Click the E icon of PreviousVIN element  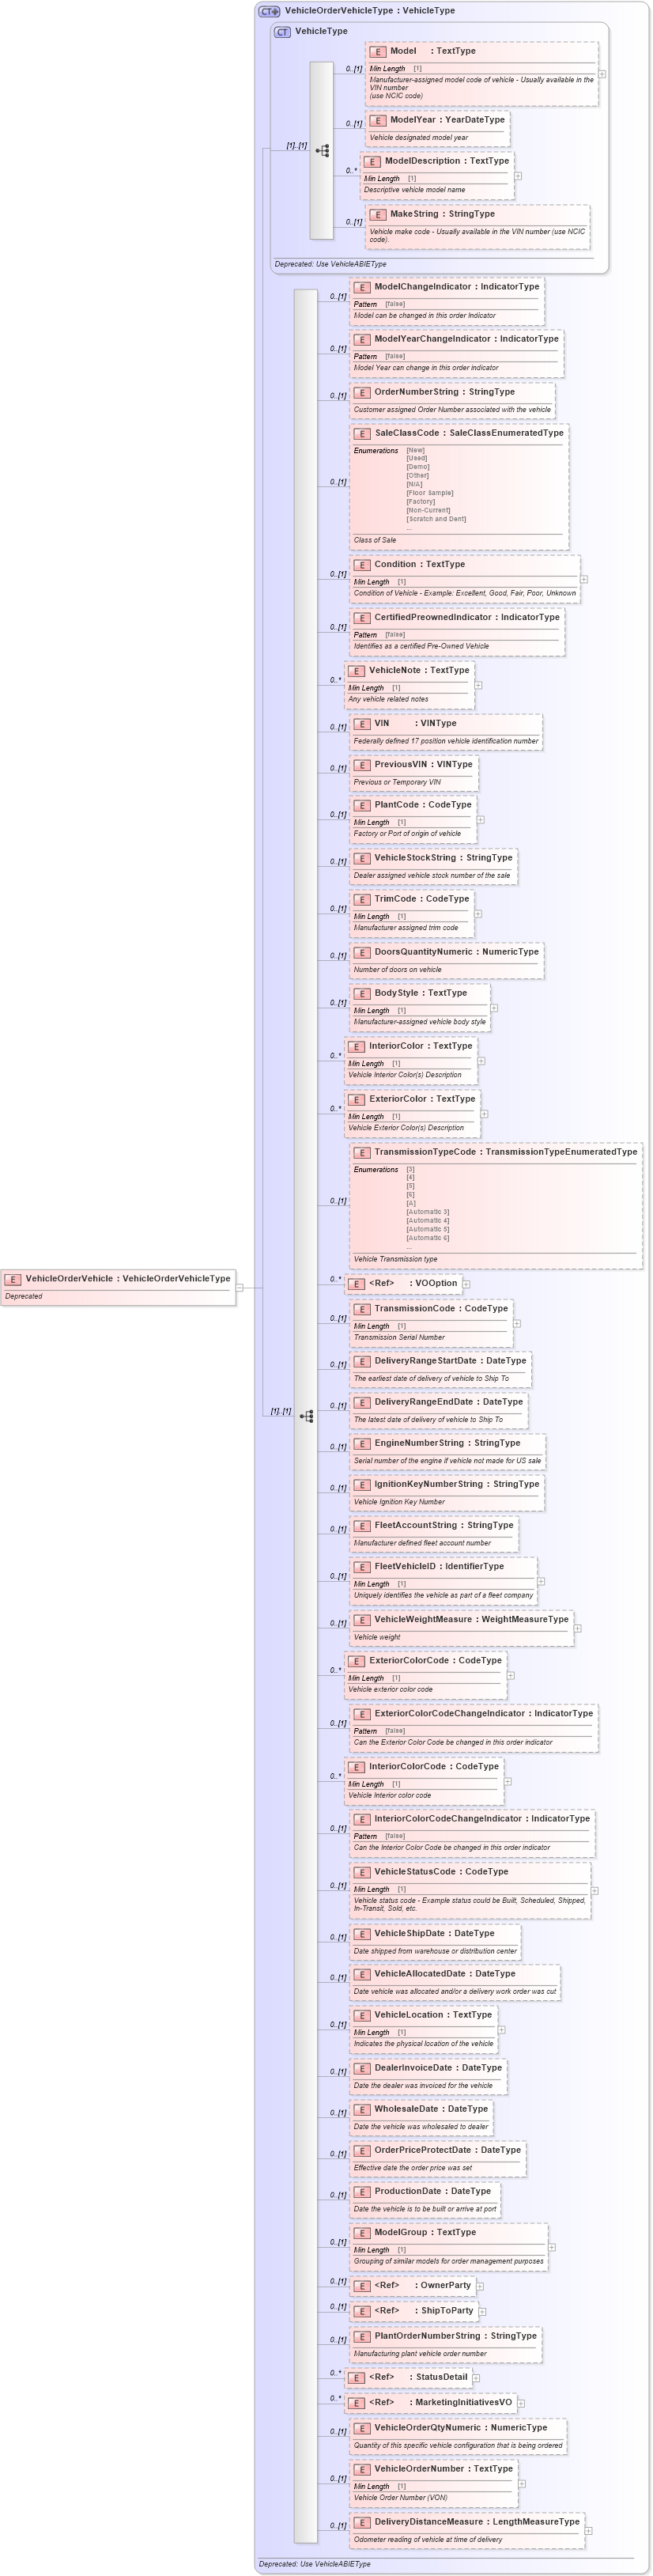(362, 765)
